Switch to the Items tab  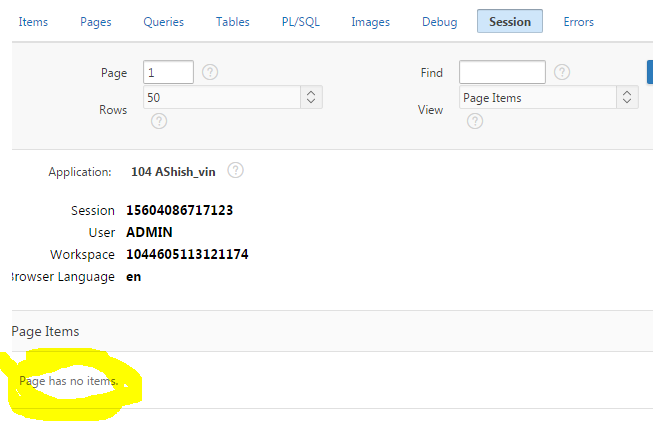[x=33, y=21]
